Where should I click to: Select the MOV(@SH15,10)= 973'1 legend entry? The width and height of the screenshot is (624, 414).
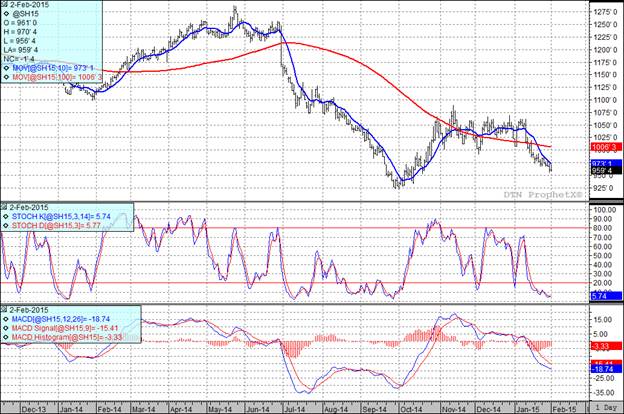pyautogui.click(x=53, y=68)
